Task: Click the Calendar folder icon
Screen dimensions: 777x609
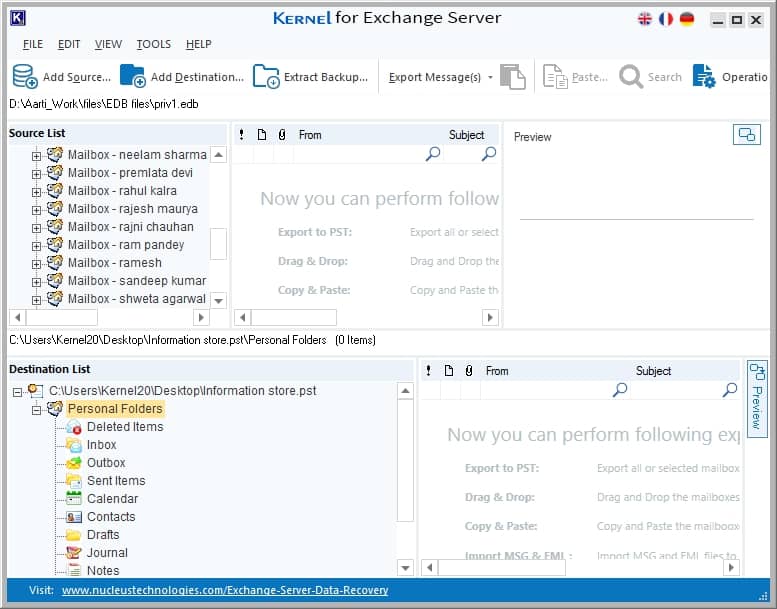Action: [x=74, y=498]
